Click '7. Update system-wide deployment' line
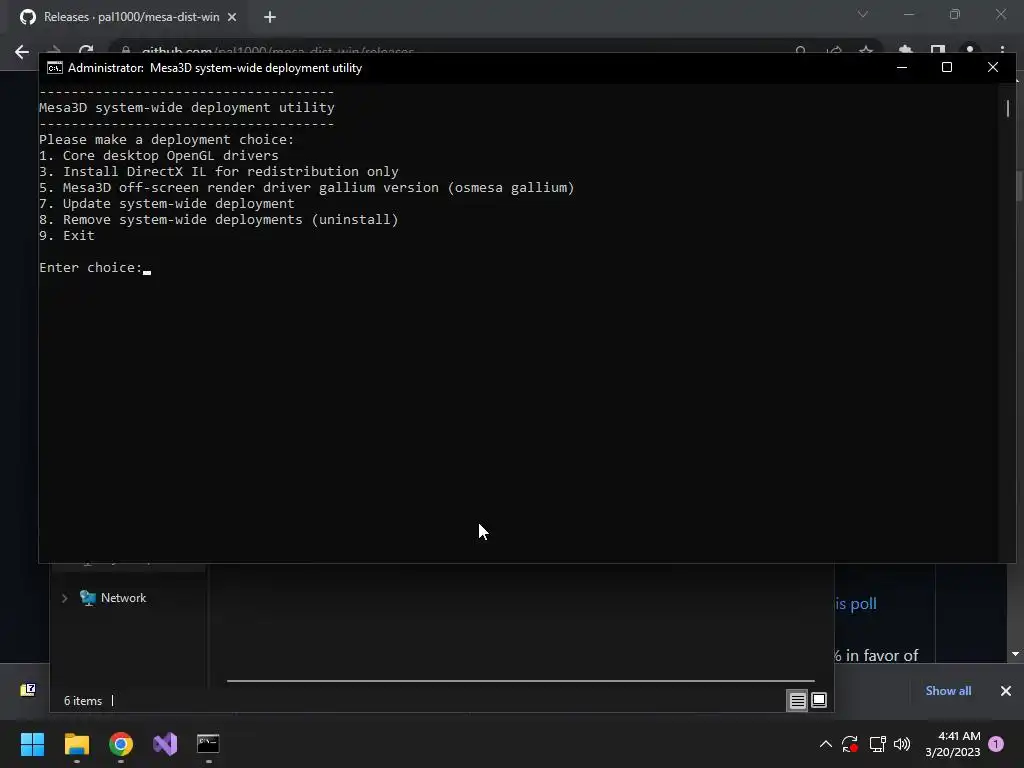The width and height of the screenshot is (1024, 768). pyautogui.click(x=167, y=204)
